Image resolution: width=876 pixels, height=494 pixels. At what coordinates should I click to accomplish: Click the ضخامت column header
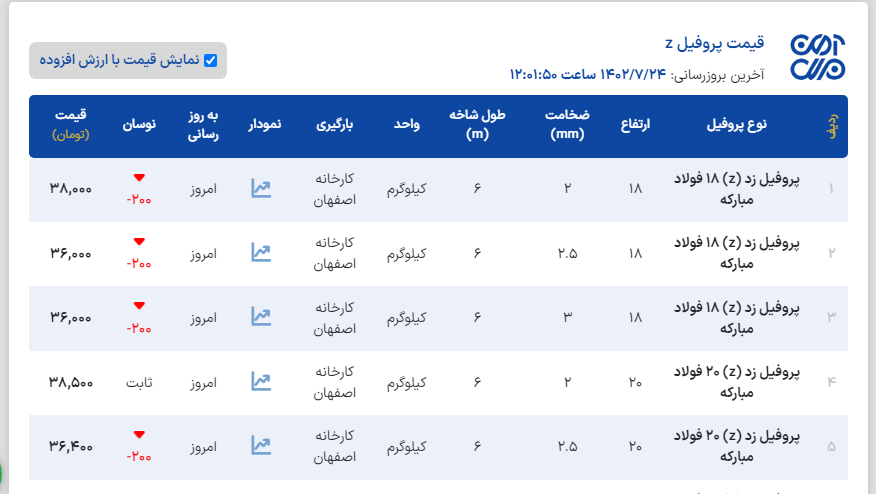point(567,124)
